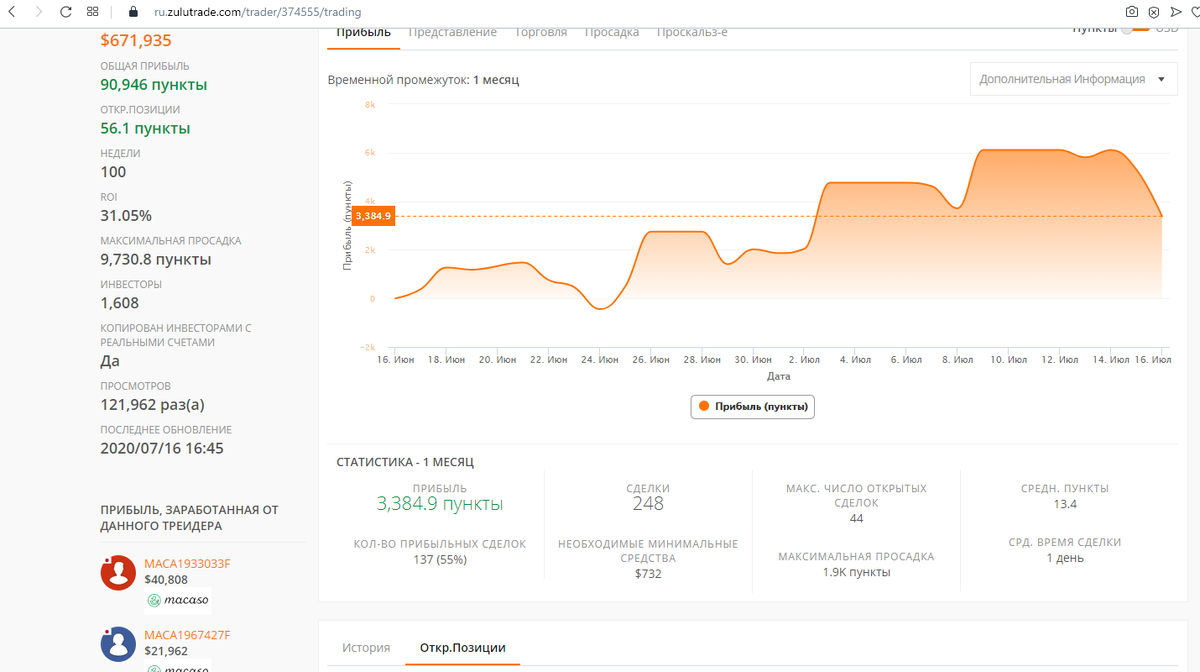Open the ad blocker shield icon
The height and width of the screenshot is (672, 1200).
tap(1153, 12)
